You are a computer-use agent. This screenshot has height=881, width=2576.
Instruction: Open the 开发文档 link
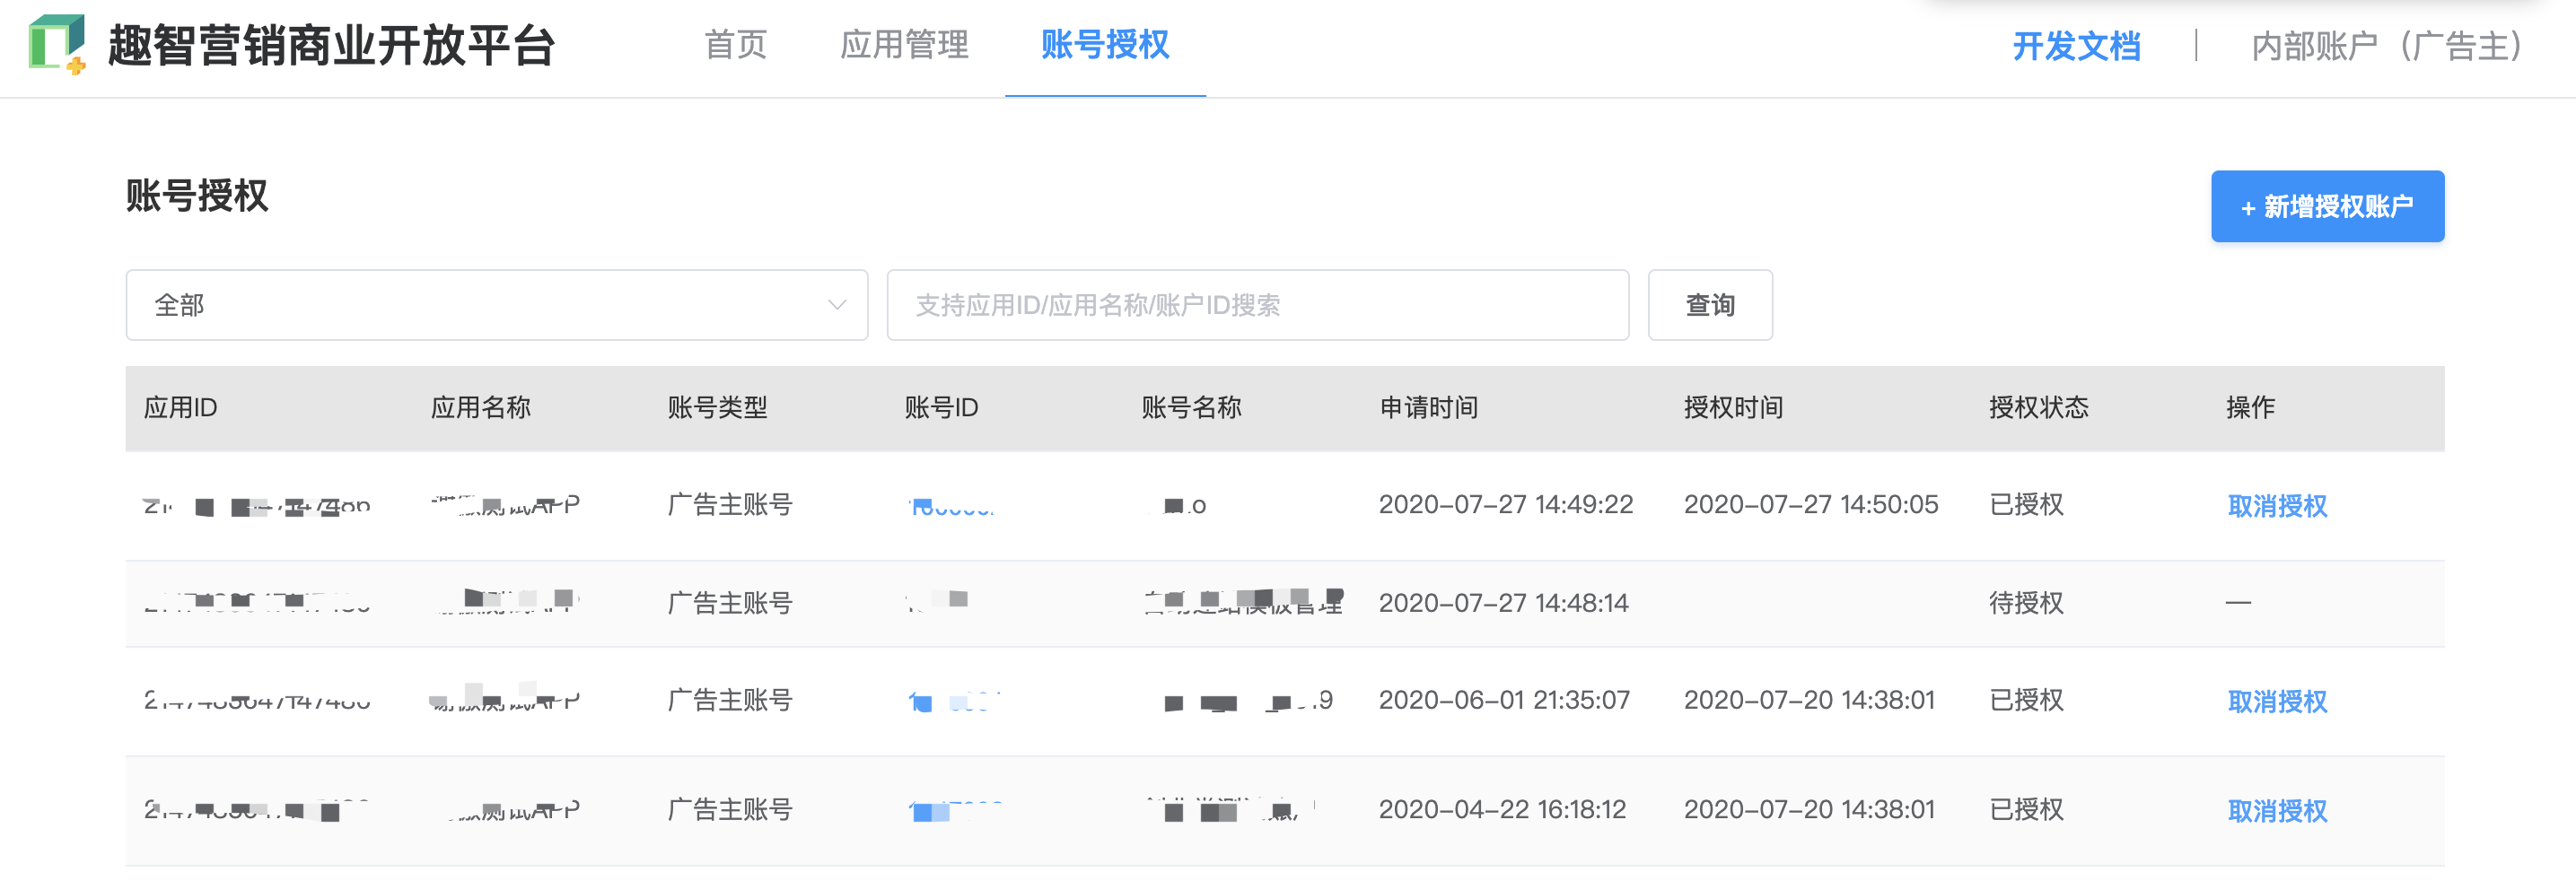pos(2076,46)
